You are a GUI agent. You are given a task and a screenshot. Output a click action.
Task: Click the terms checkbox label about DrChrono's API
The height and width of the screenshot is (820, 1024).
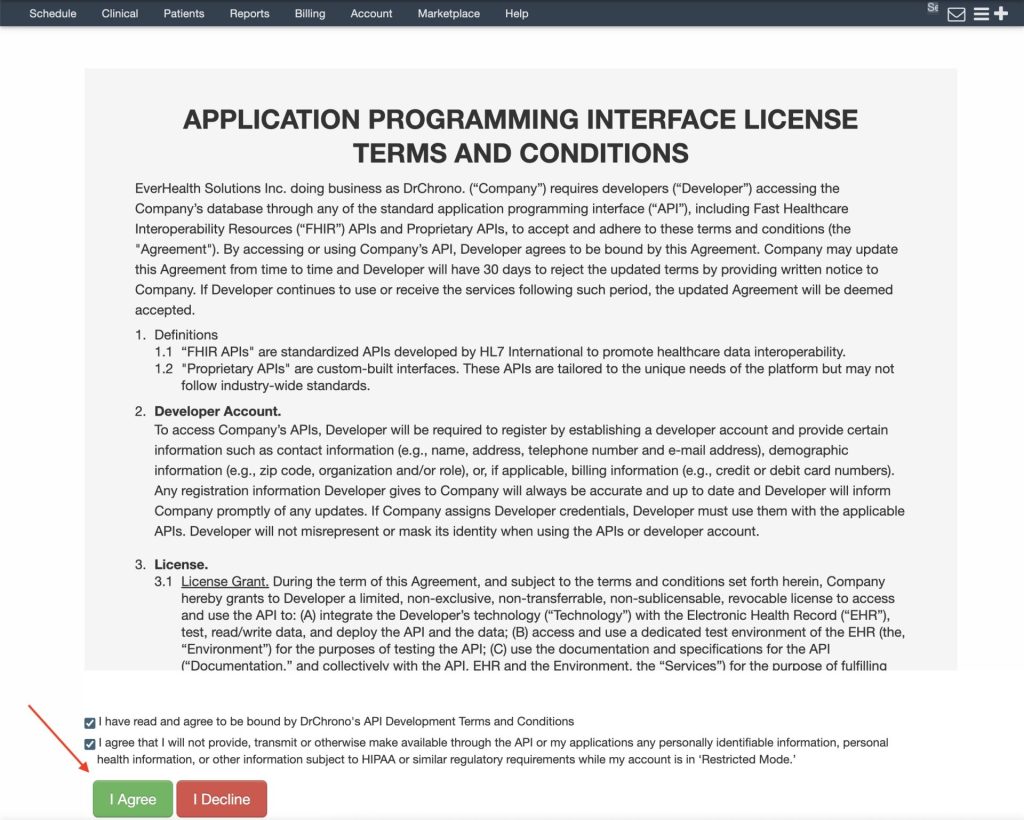coord(336,721)
